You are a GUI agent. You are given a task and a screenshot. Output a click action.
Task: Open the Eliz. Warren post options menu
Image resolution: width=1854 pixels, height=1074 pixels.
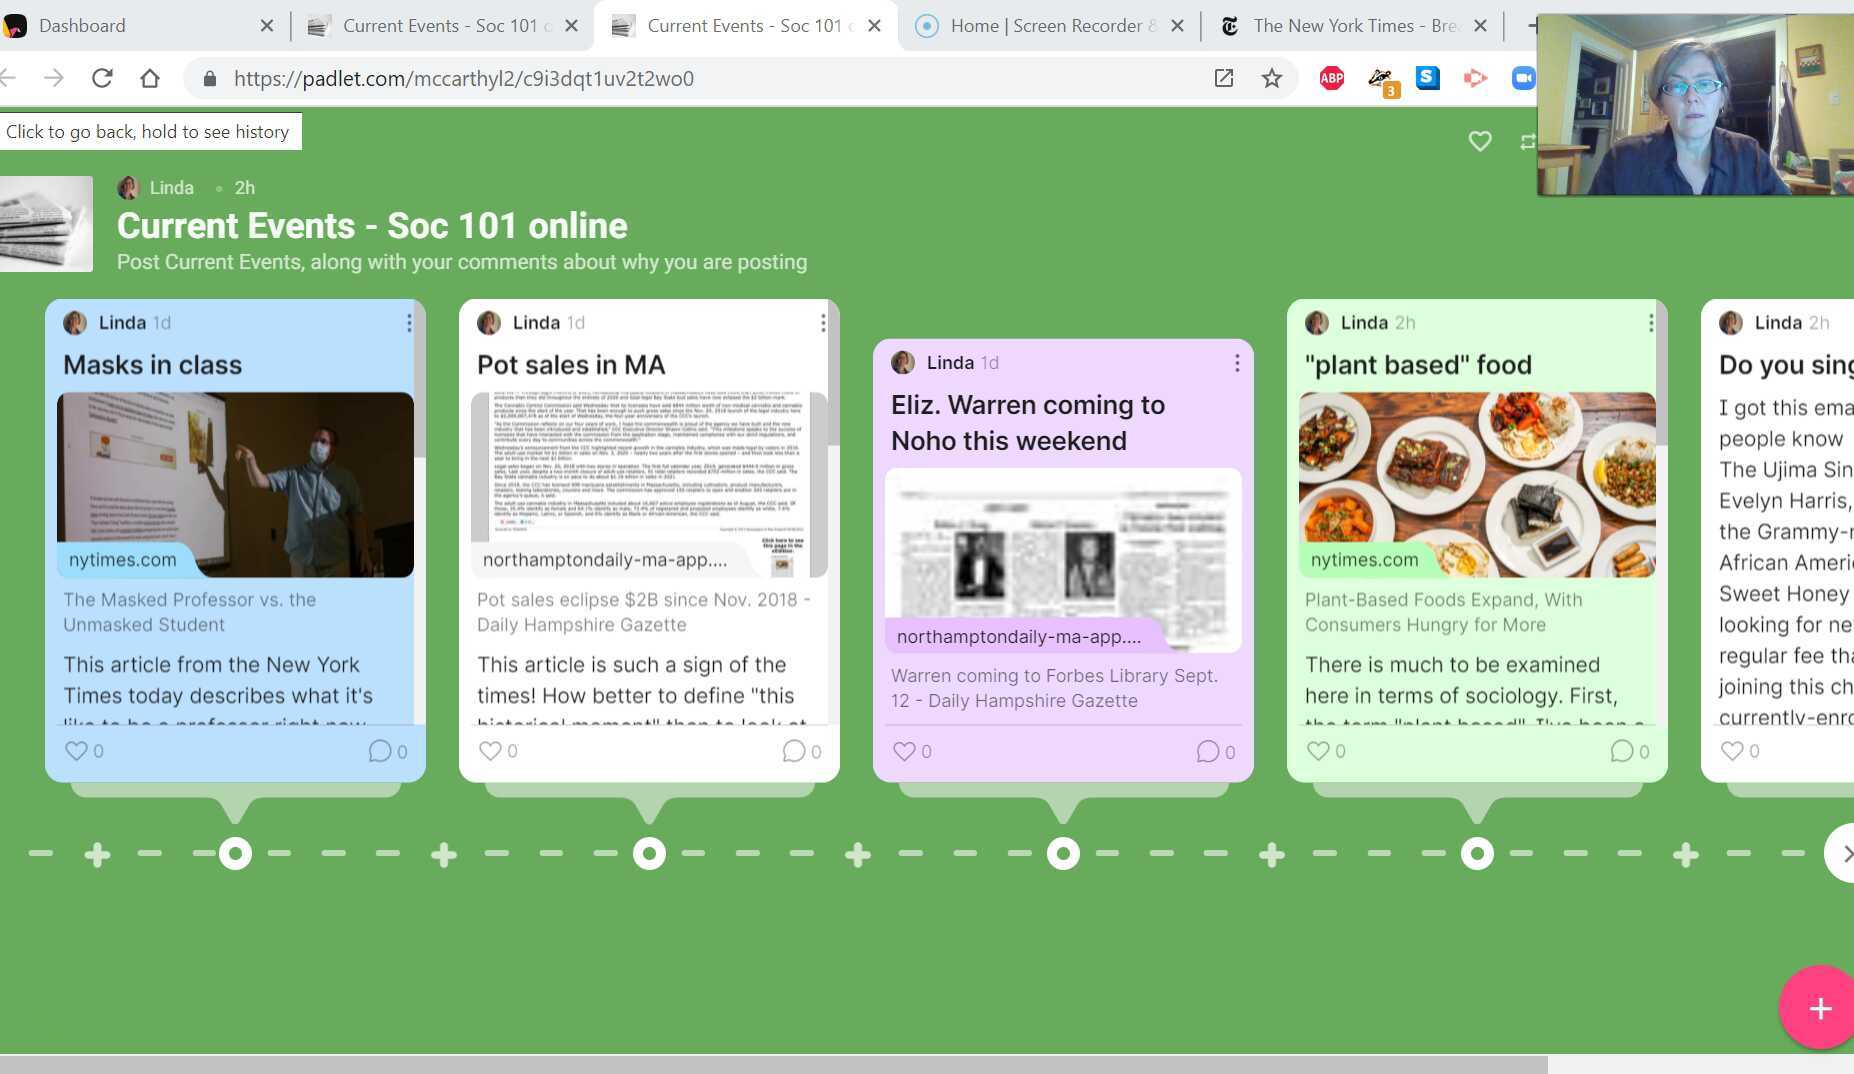coord(1237,363)
